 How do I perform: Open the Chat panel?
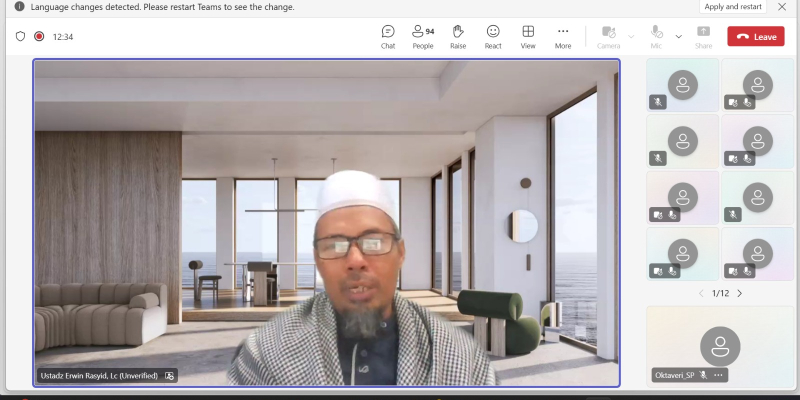[x=388, y=37]
